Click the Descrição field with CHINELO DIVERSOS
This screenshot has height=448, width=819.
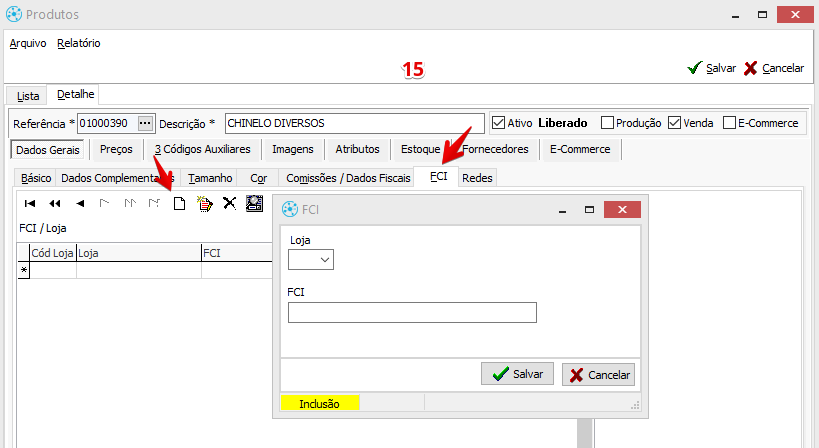354,123
